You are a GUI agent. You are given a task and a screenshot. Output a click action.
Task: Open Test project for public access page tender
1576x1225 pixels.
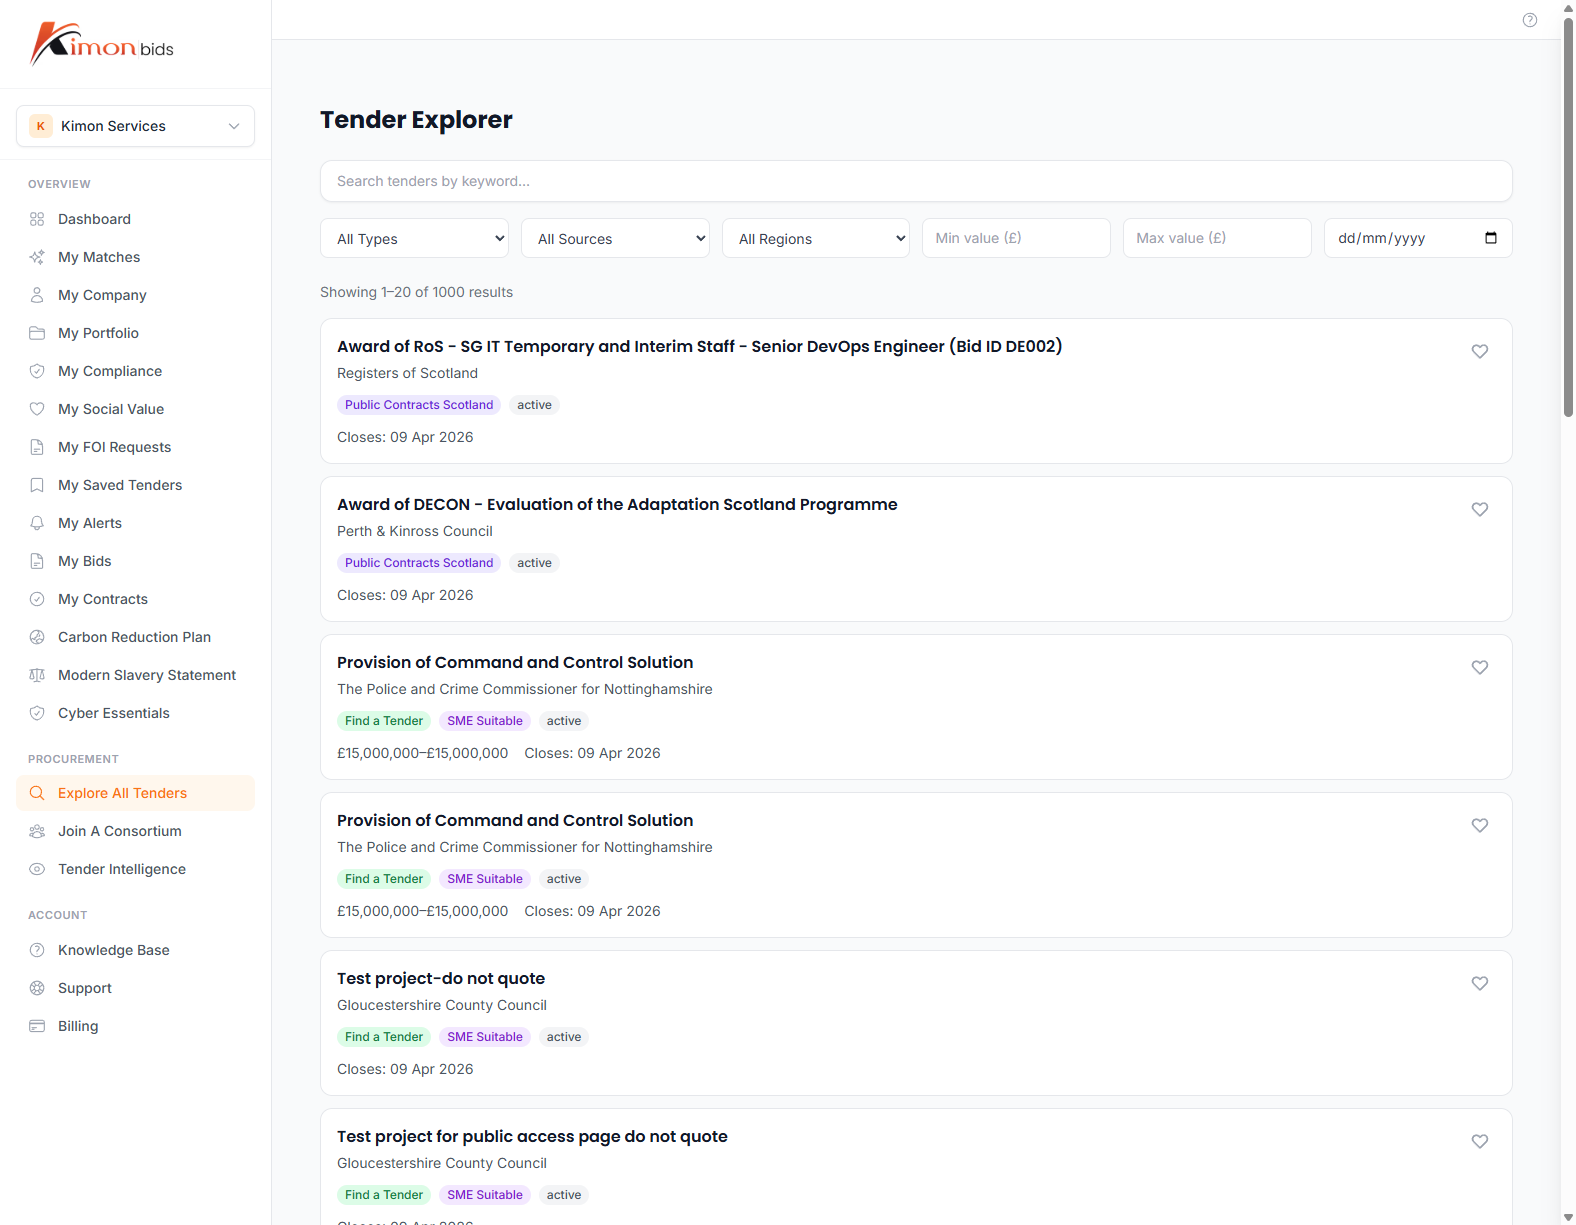pos(532,1136)
